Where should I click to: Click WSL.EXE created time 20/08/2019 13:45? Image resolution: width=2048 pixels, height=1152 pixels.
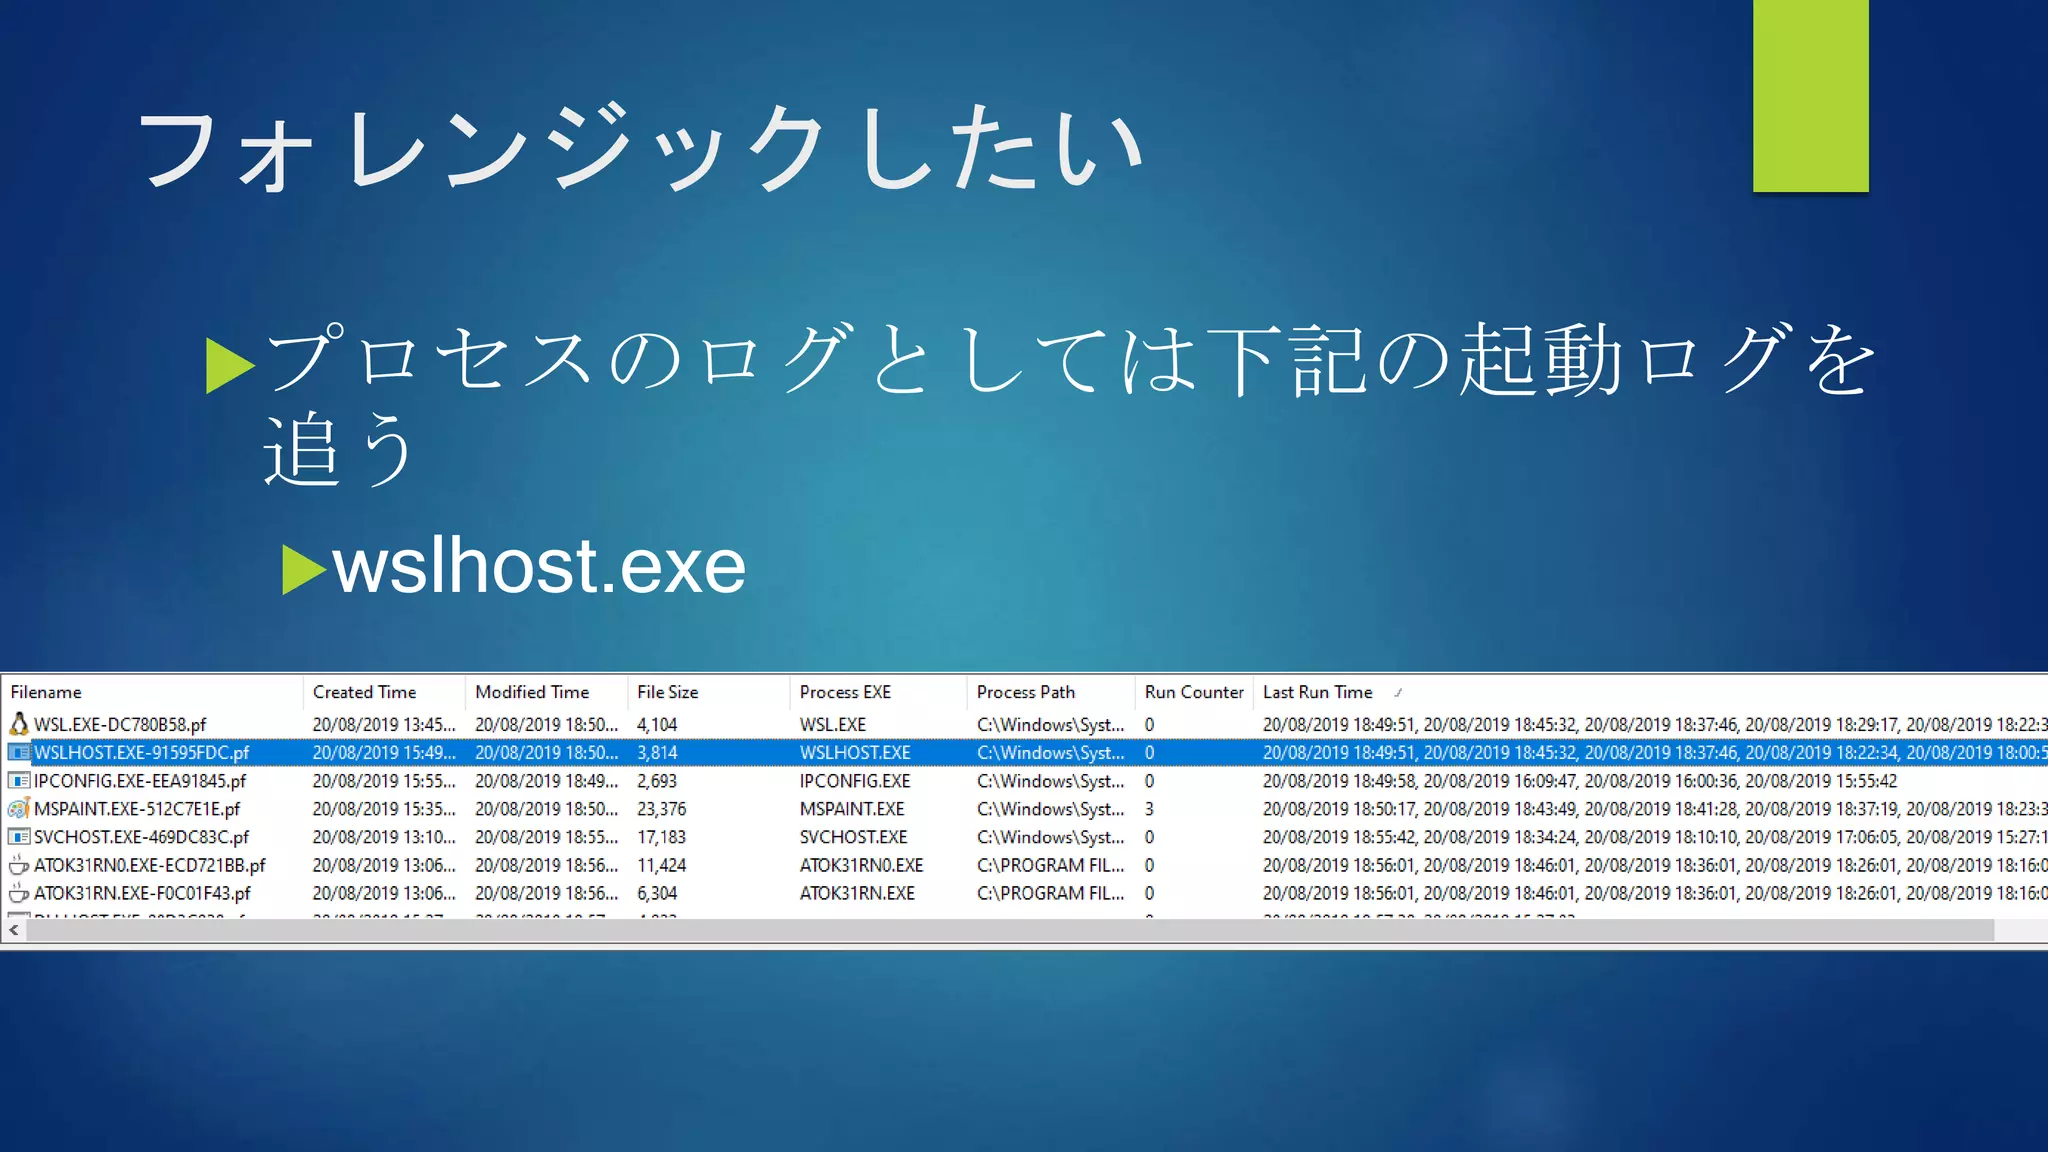pyautogui.click(x=384, y=724)
